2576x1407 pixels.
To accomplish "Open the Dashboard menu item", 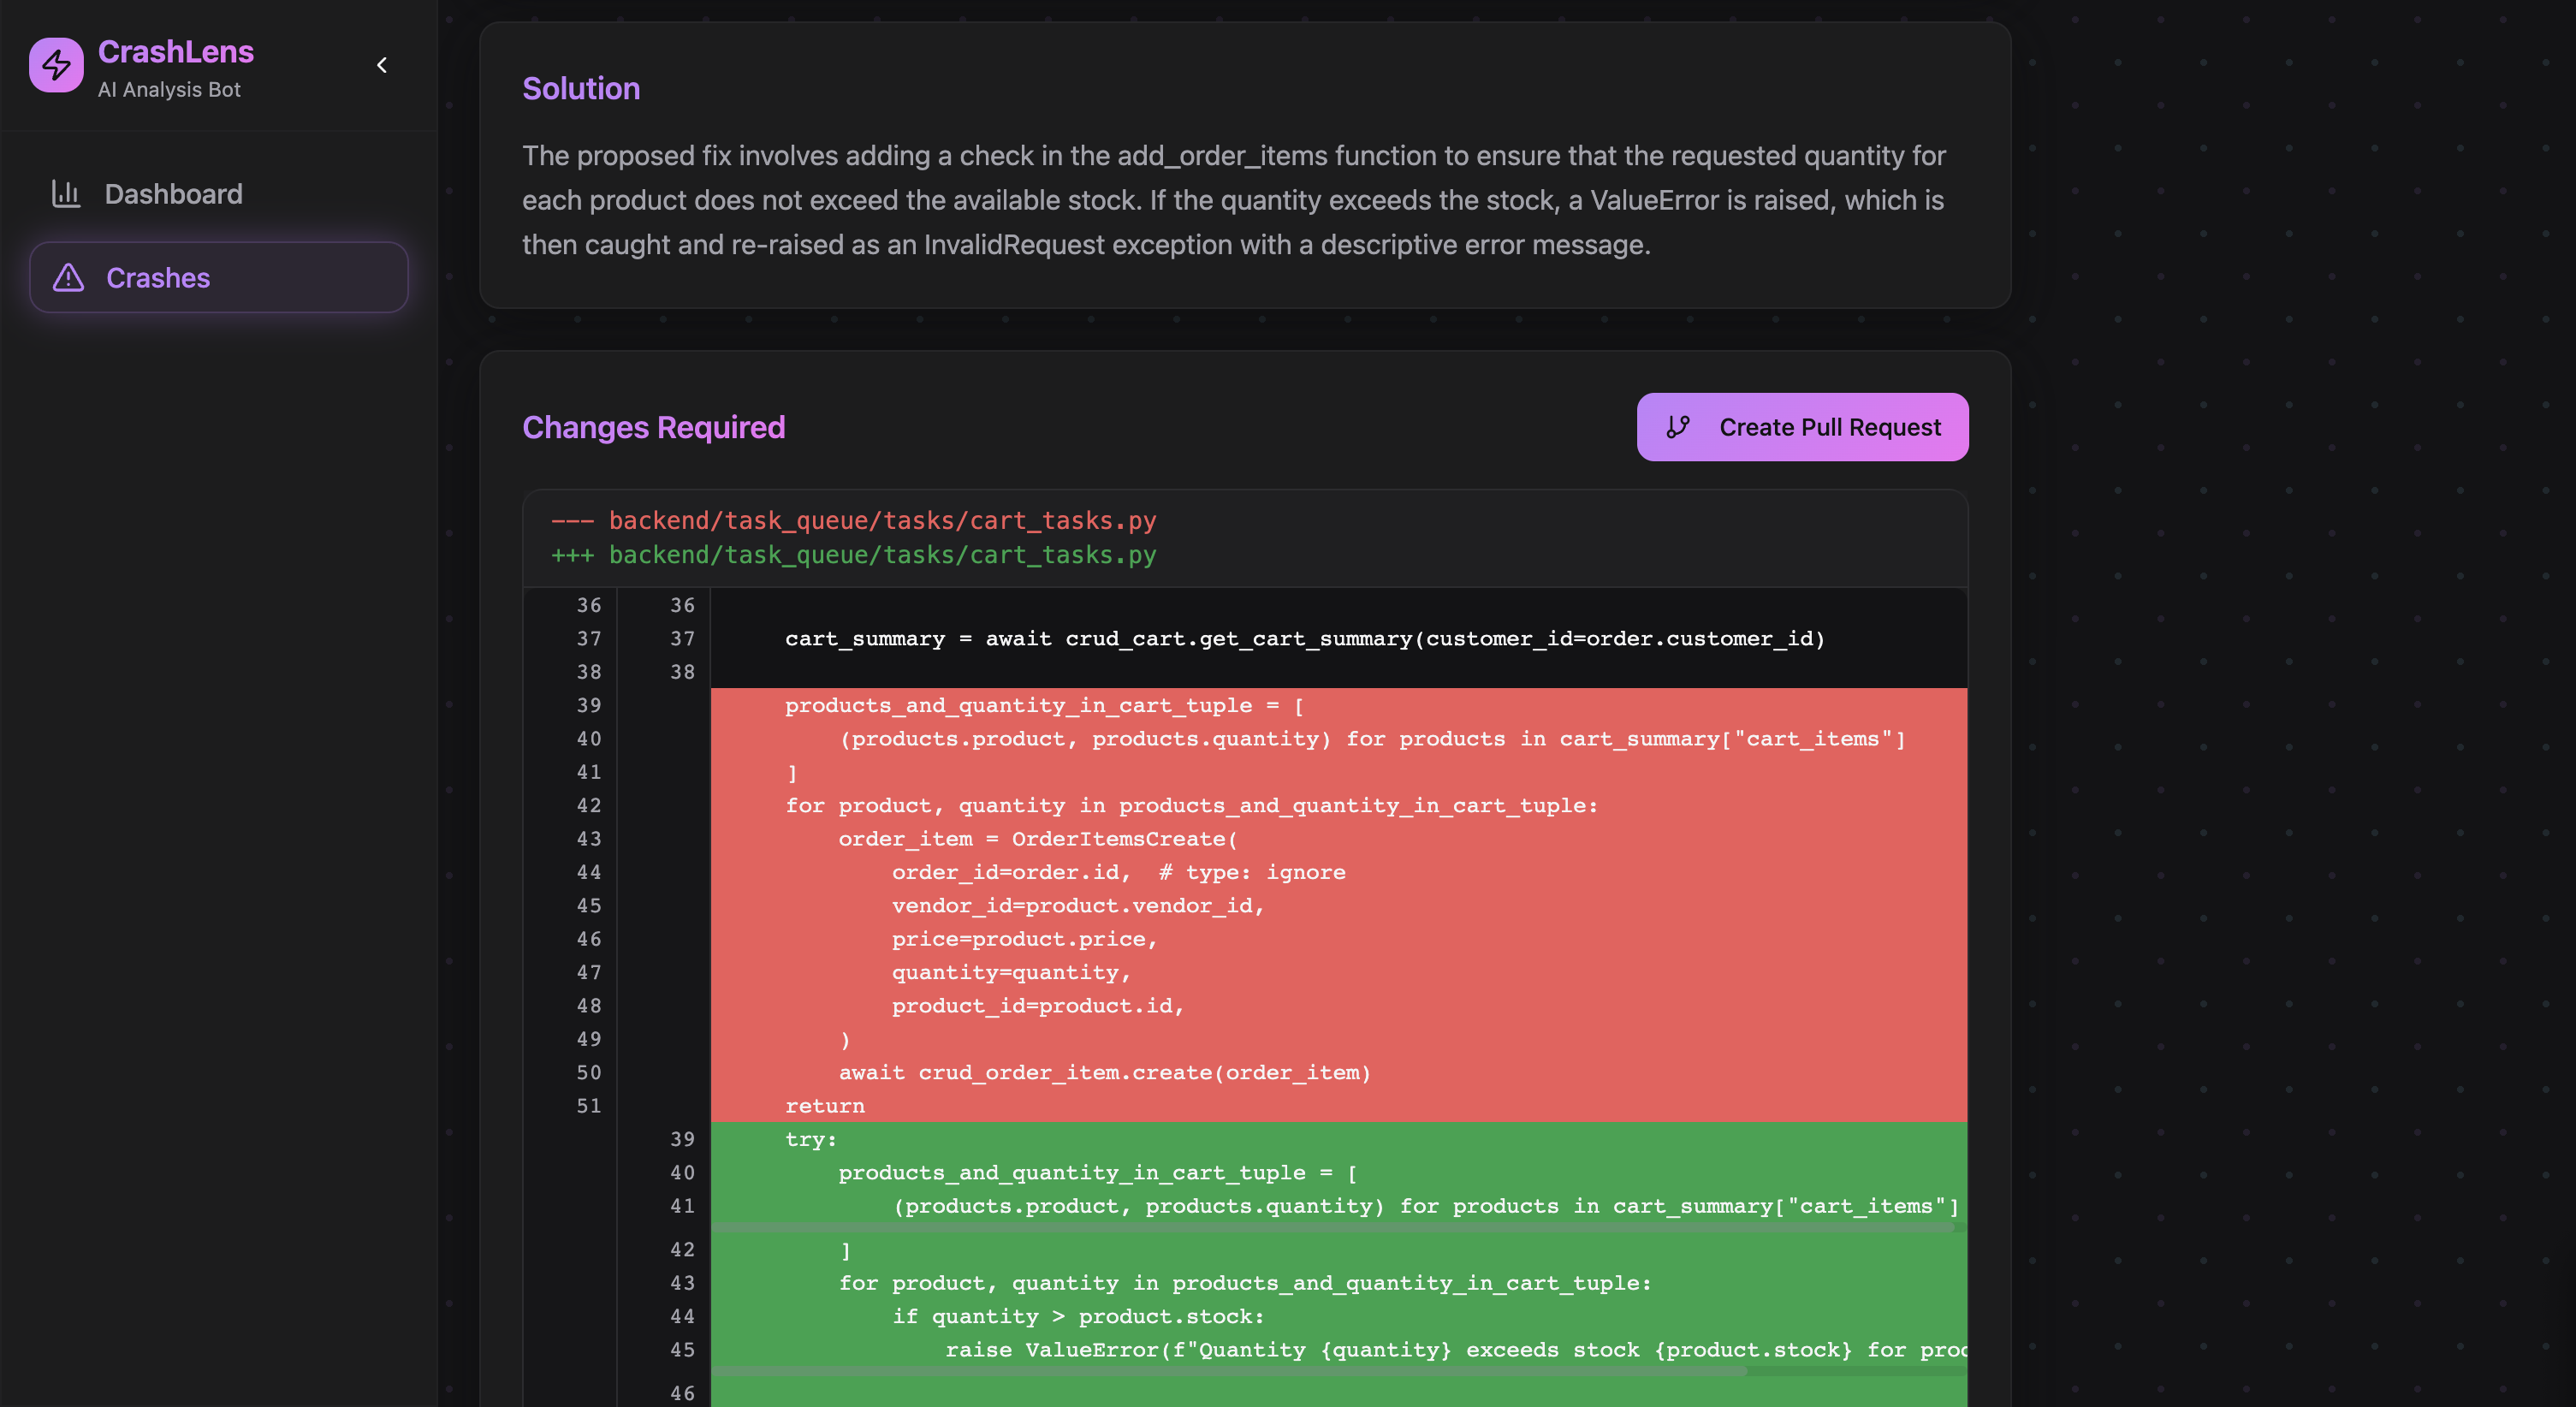I will 173,194.
